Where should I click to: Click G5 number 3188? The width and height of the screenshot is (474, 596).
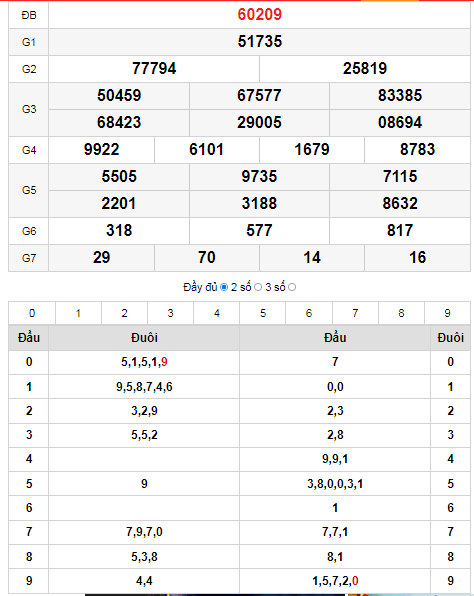point(259,203)
